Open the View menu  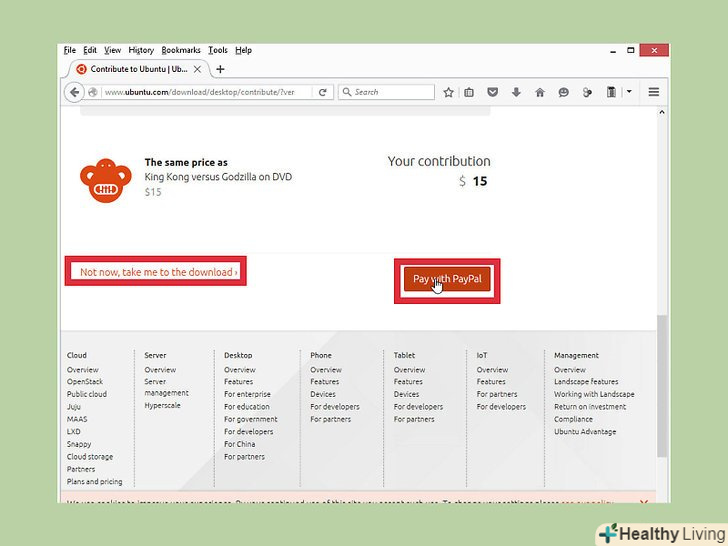tap(112, 50)
